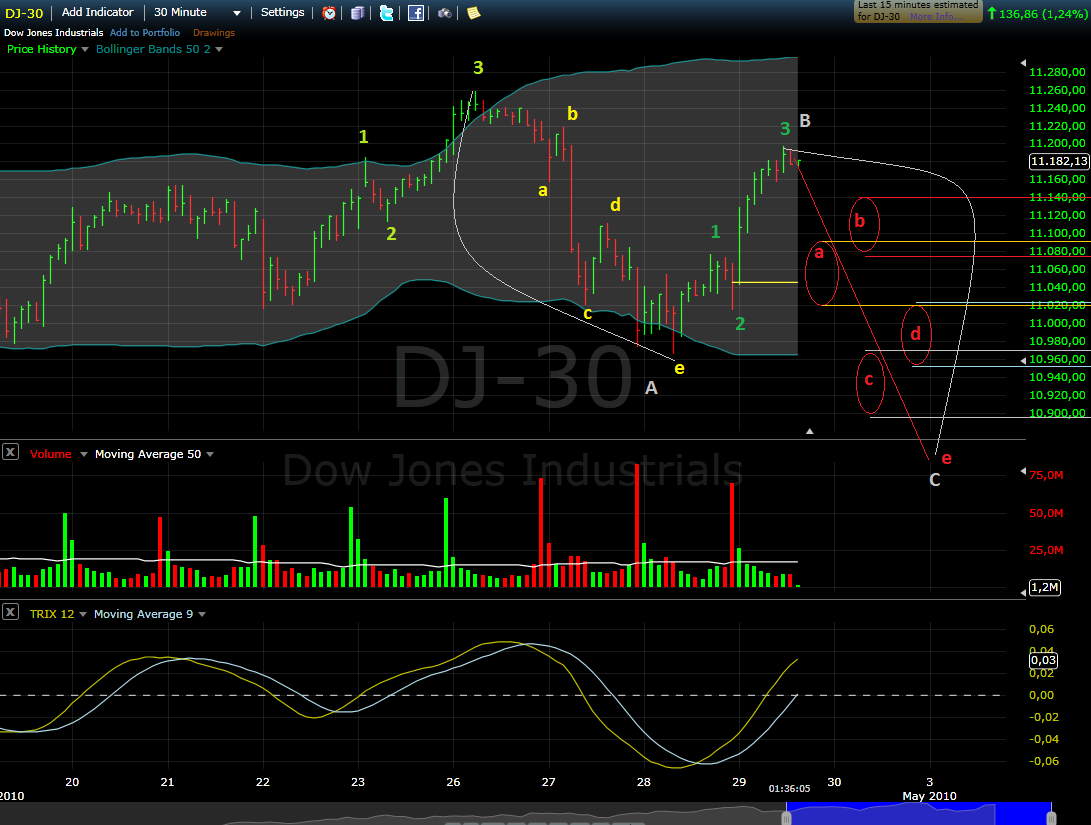
Task: Add a note using the yellow sticky note icon
Action: [473, 13]
